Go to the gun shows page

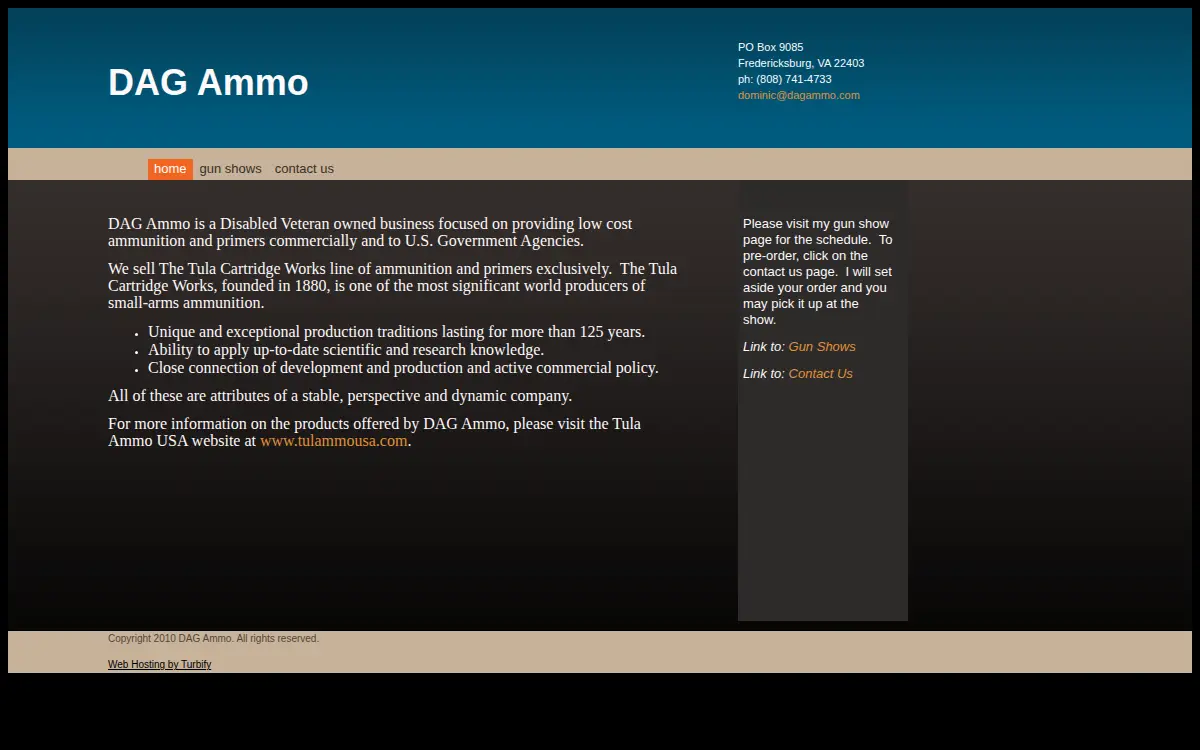[x=230, y=169]
